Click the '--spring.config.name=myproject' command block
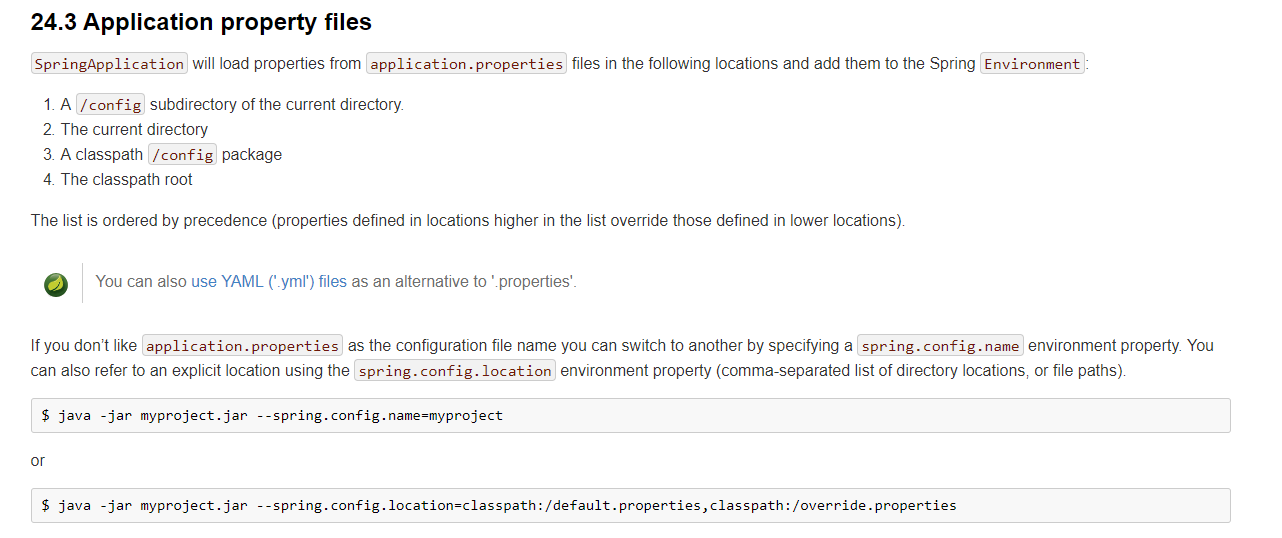This screenshot has height=538, width=1282. click(x=631, y=416)
